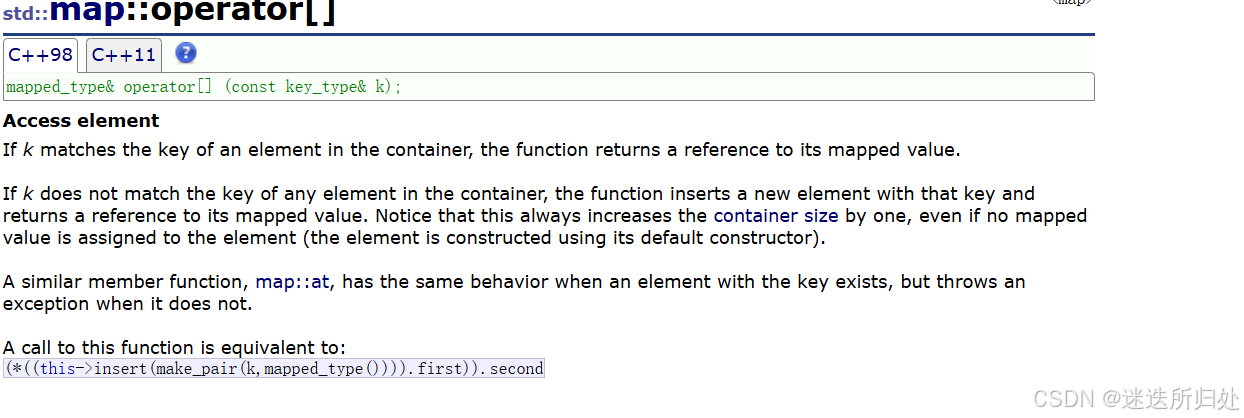
Task: Click the sentence "A call to this function is equivalent to"
Action: (x=174, y=348)
